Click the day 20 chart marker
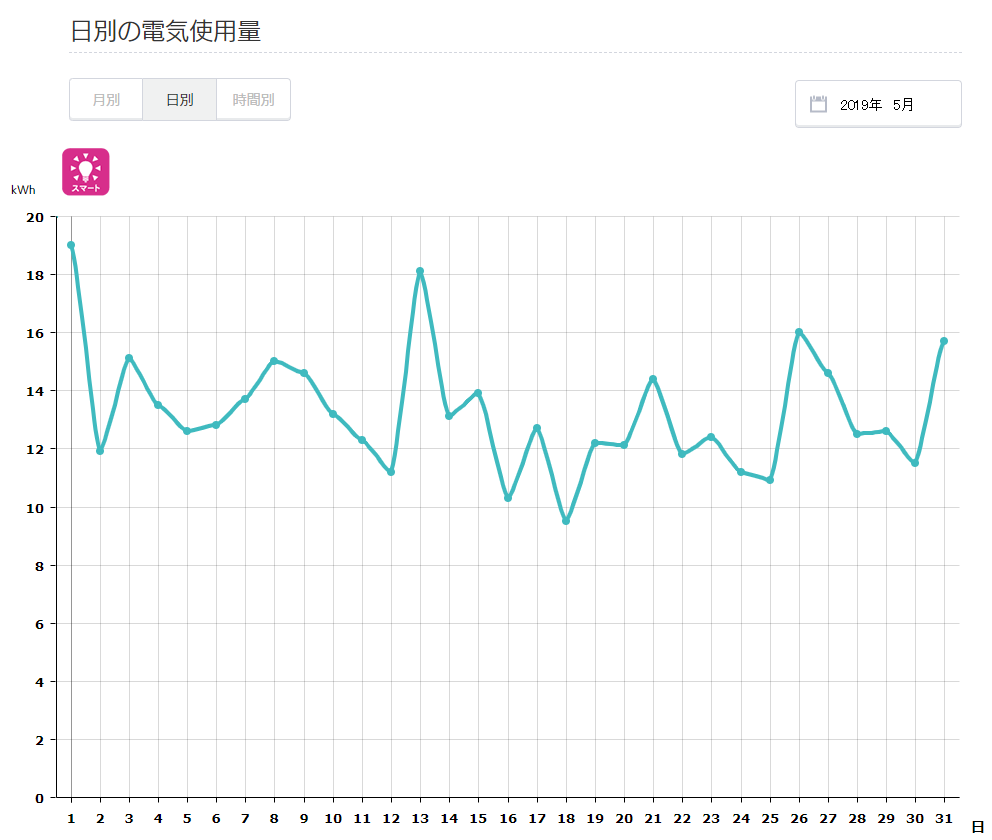Viewport: 992px width, 840px height. (624, 445)
